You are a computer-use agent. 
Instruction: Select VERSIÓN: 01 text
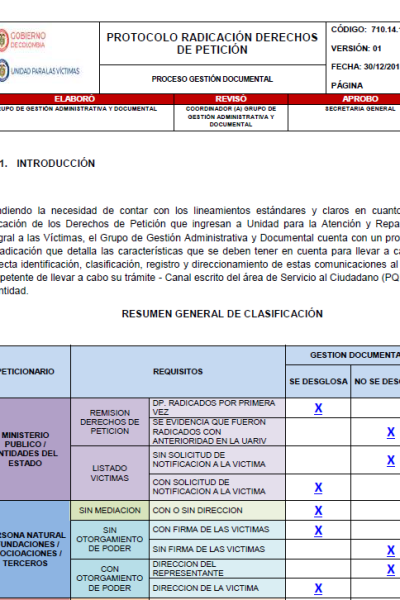(356, 49)
